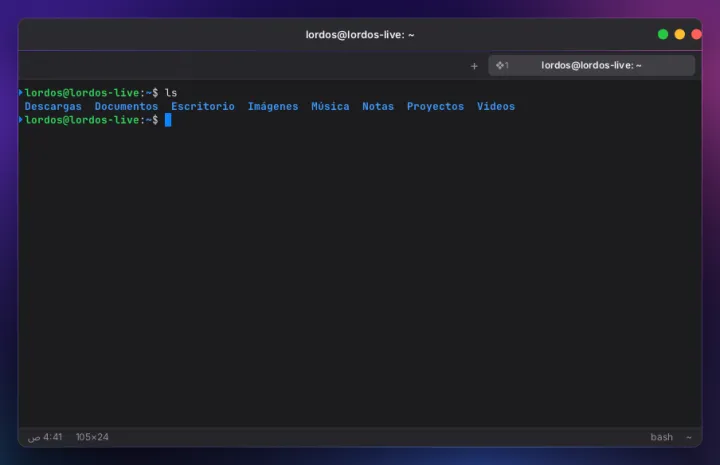
Task: Close the terminal with the red button
Action: pos(697,34)
